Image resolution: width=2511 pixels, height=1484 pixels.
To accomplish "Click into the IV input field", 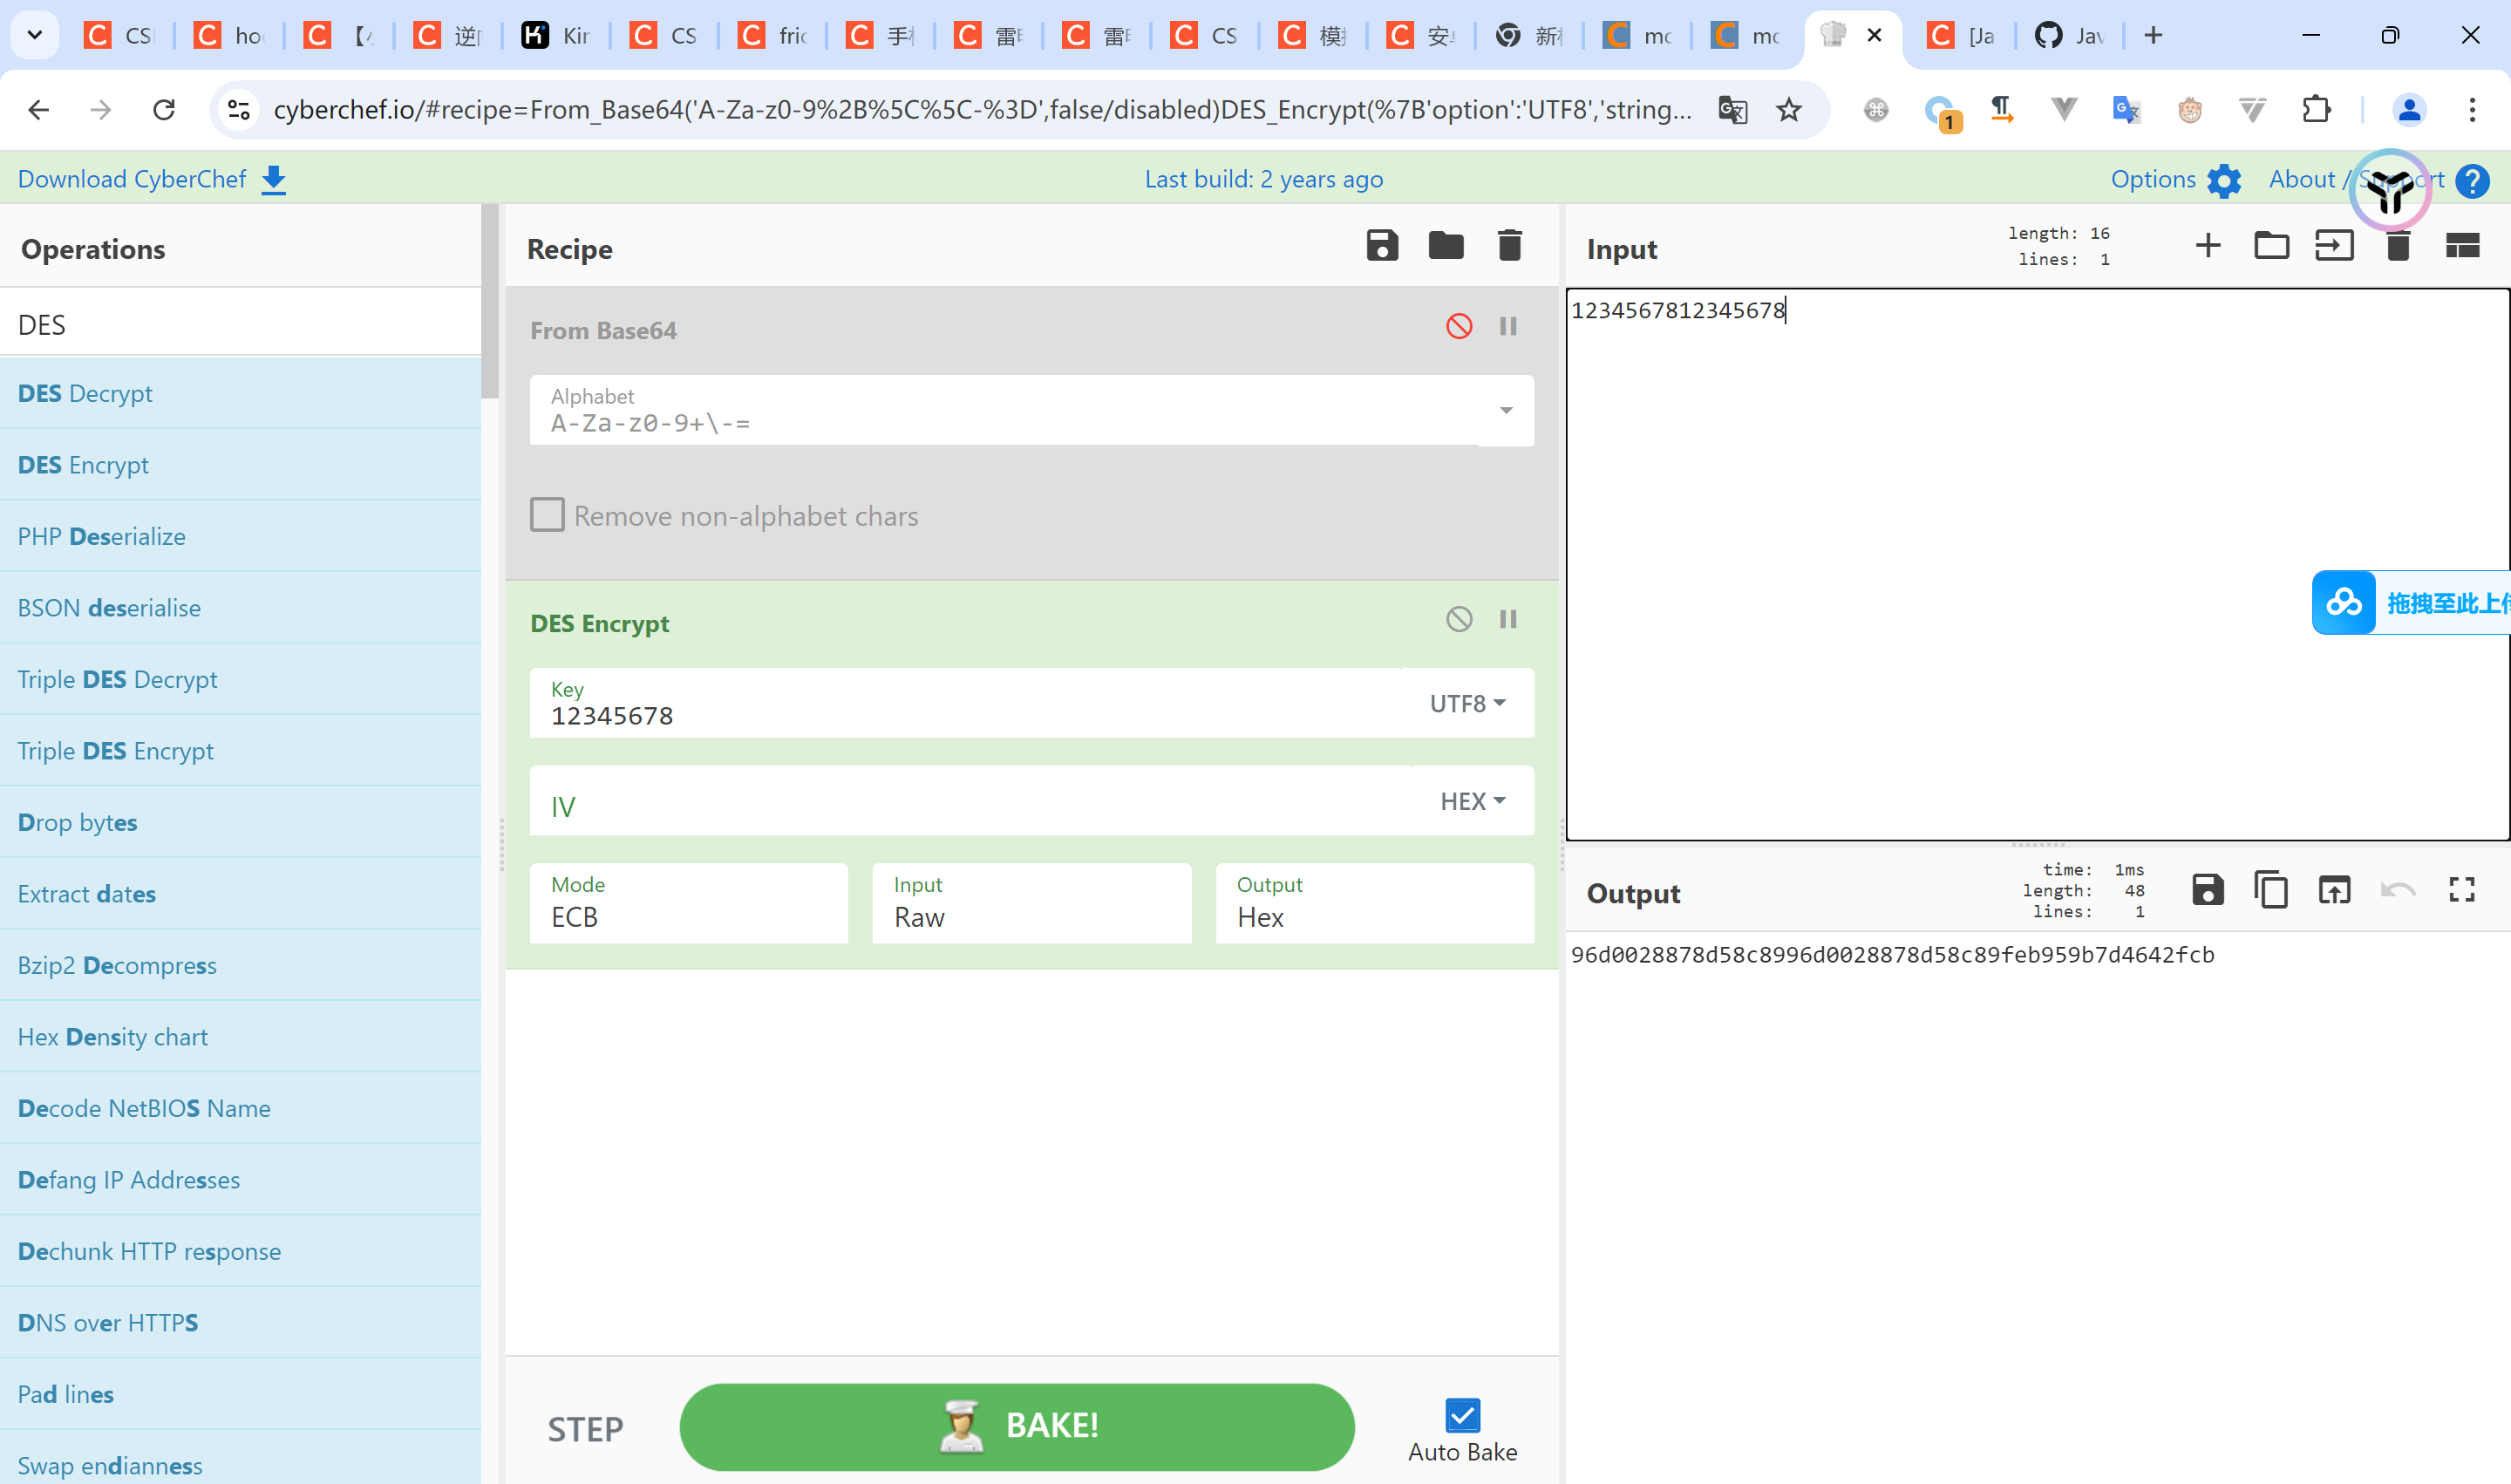I will coord(970,801).
